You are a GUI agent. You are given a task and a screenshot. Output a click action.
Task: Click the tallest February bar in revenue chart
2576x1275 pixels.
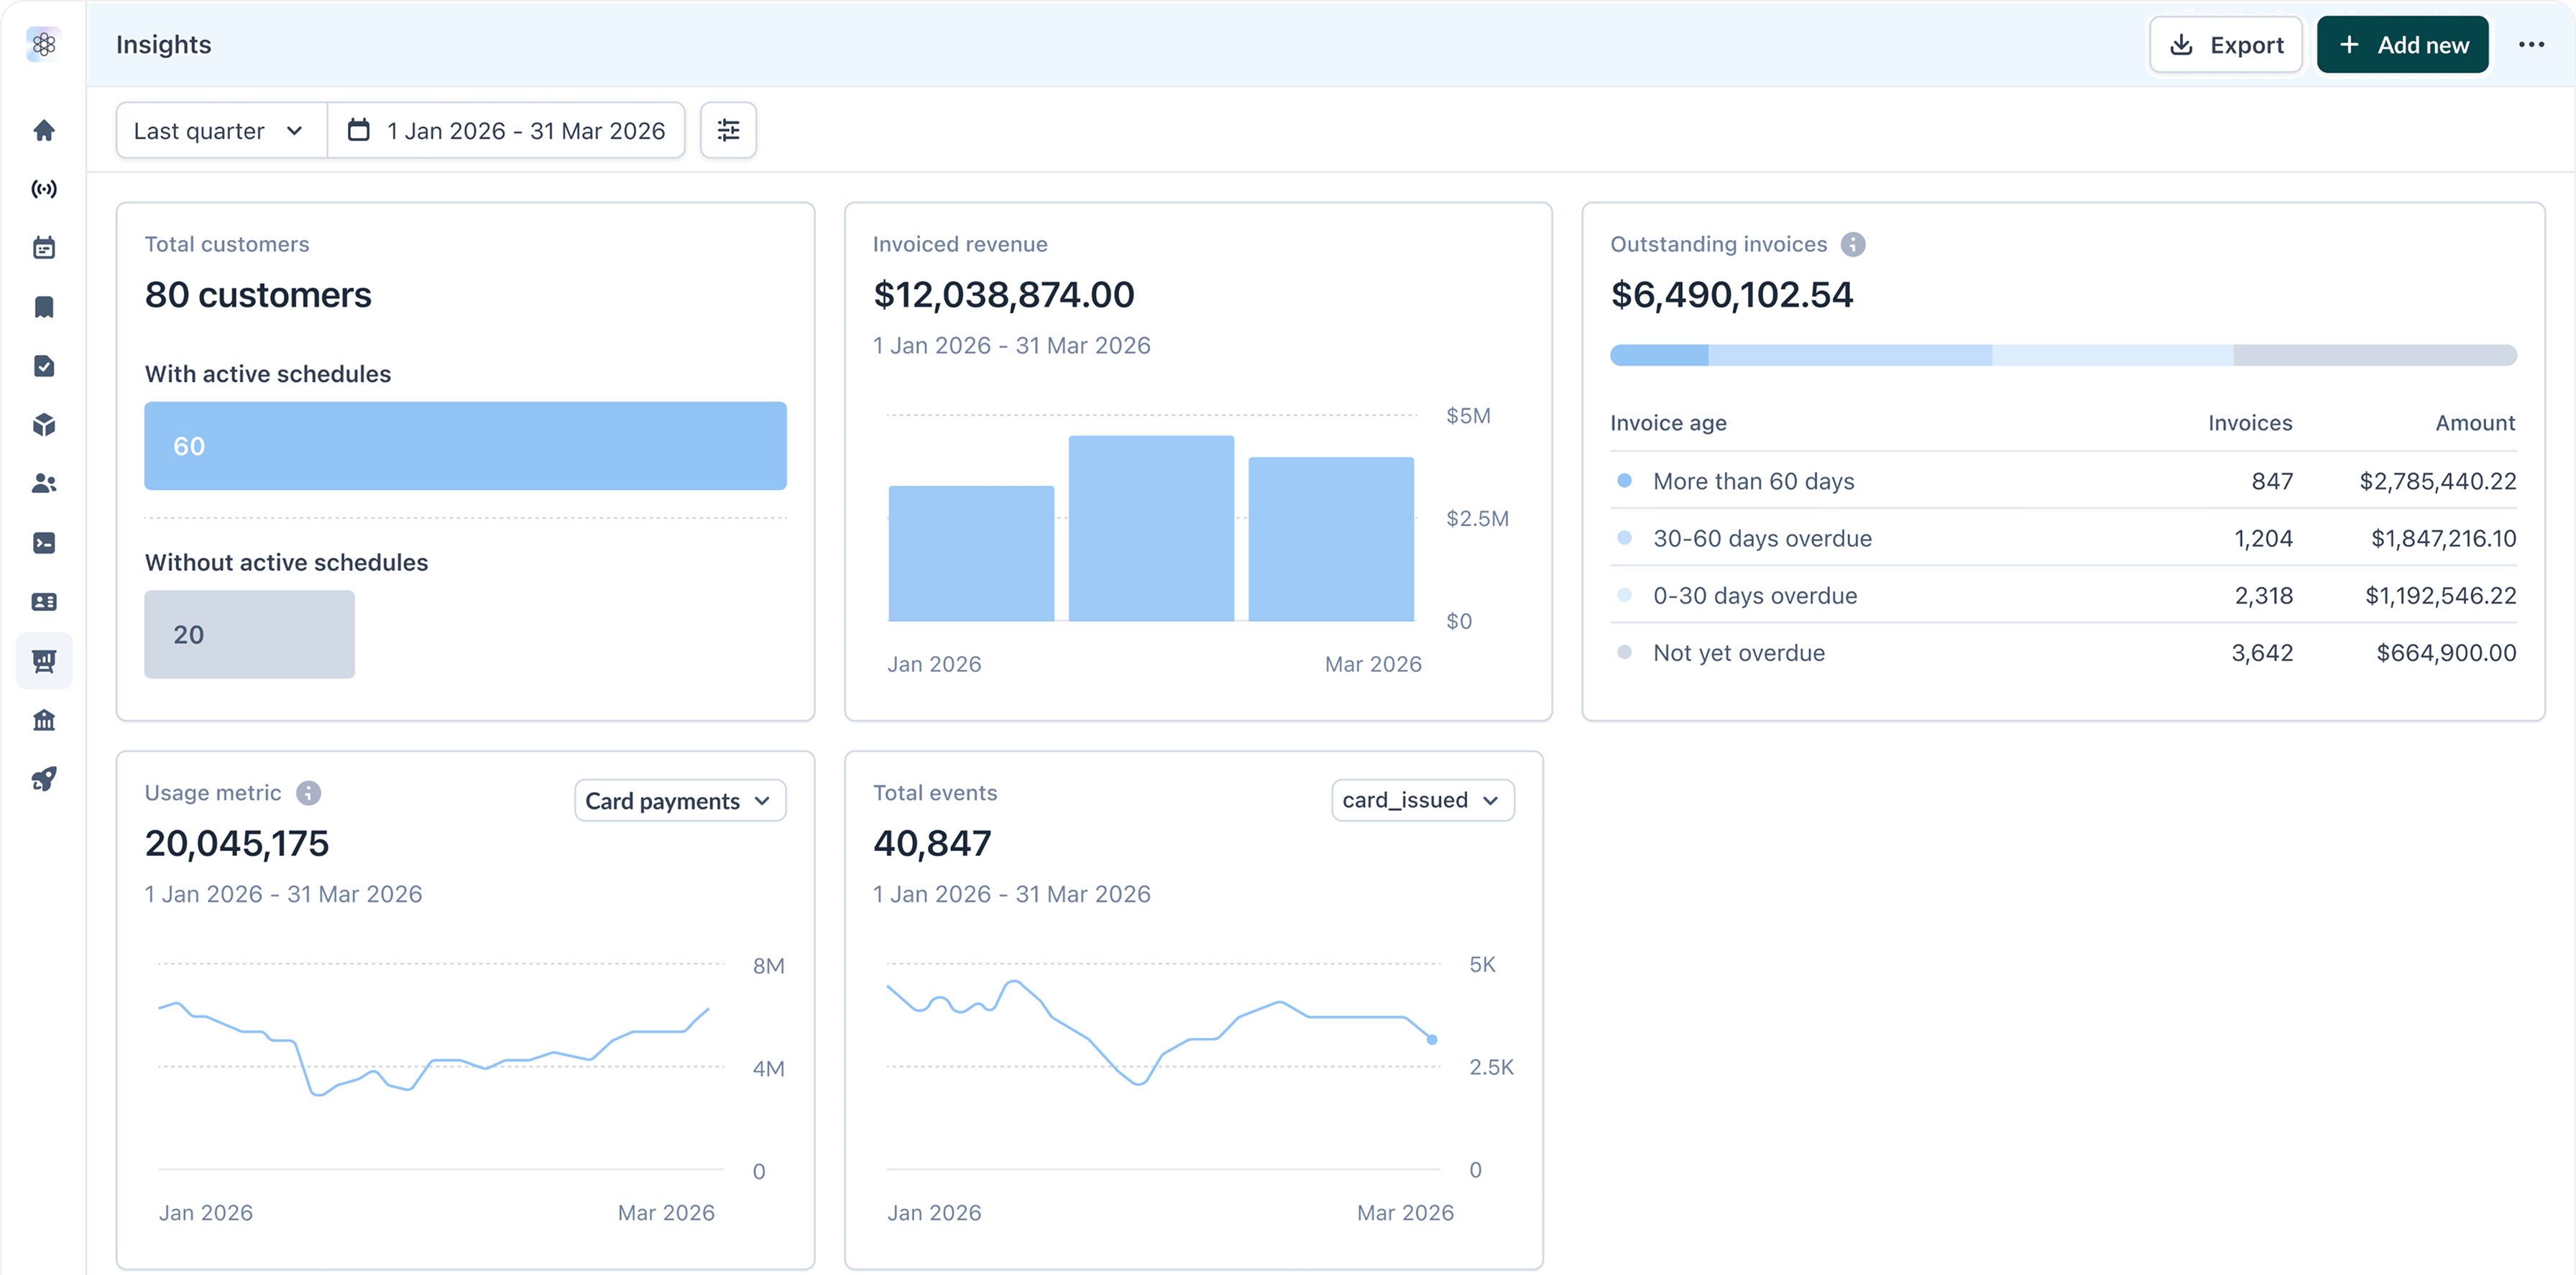click(1151, 529)
